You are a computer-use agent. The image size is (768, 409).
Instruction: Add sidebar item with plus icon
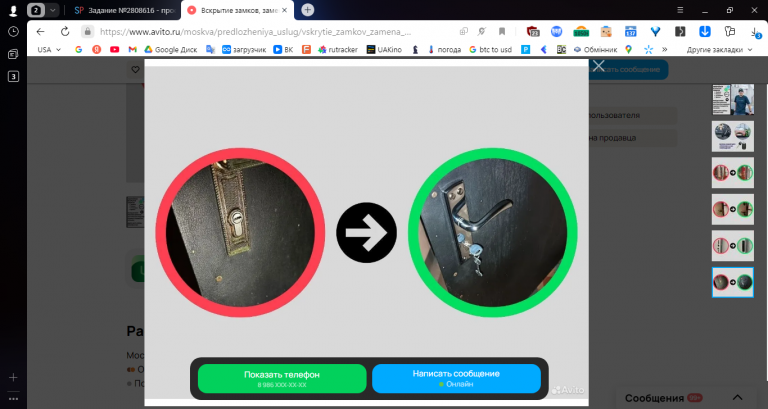(x=13, y=377)
